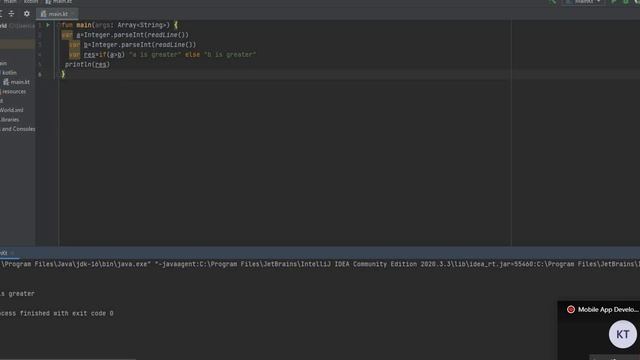Click 'Process finished with exit code 0' text
Image resolution: width=640 pixels, height=360 pixels.
(57, 313)
